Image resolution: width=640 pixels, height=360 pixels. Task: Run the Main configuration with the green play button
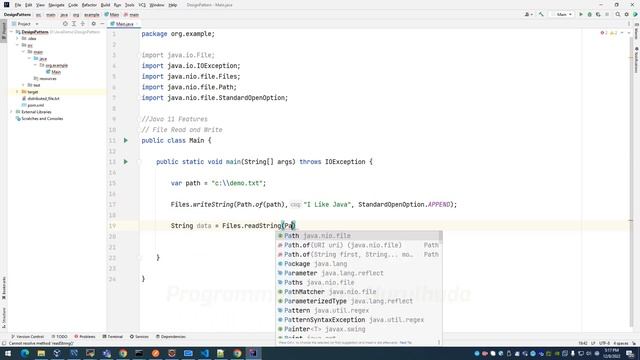coord(581,14)
